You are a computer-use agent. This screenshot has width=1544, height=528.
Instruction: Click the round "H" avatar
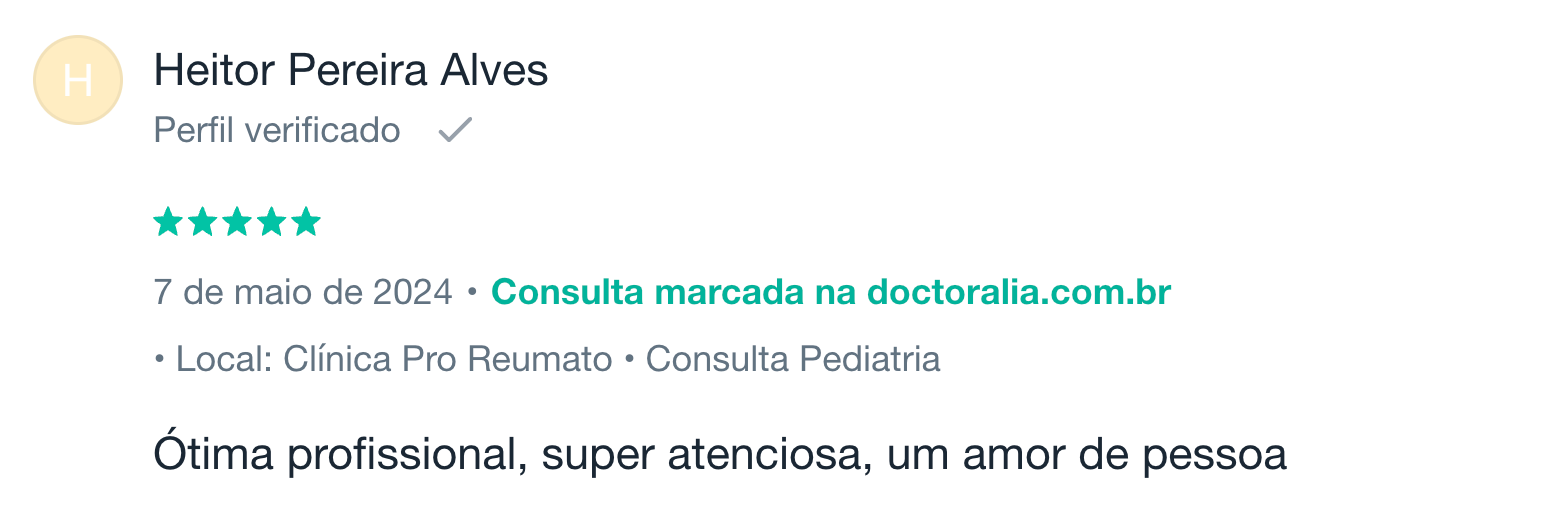click(x=78, y=80)
